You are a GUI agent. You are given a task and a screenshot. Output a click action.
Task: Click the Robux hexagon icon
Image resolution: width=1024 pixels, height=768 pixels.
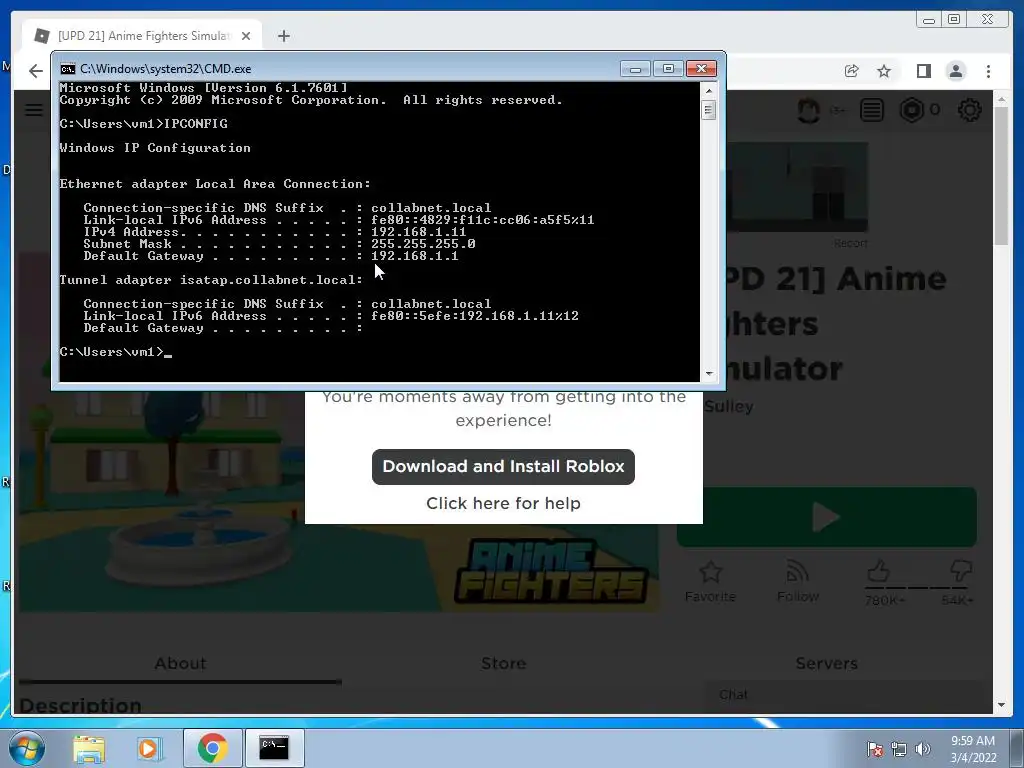pos(912,110)
